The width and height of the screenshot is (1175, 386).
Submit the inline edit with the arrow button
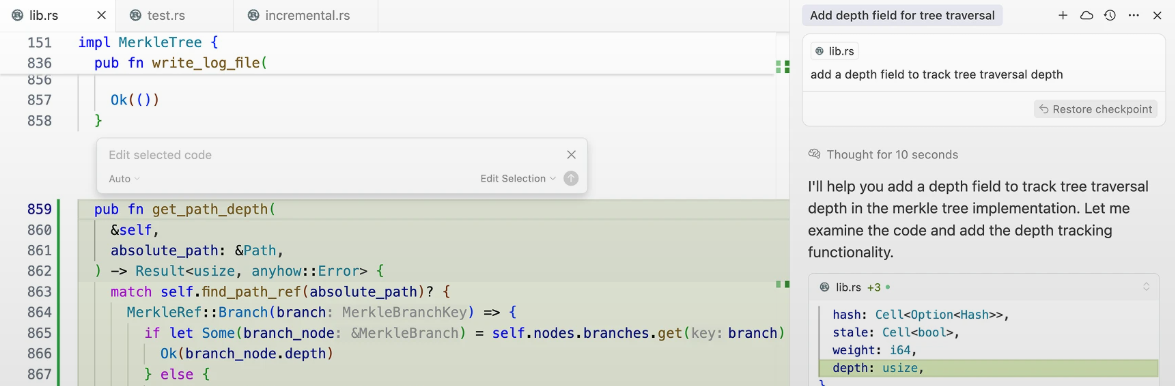pyautogui.click(x=571, y=178)
